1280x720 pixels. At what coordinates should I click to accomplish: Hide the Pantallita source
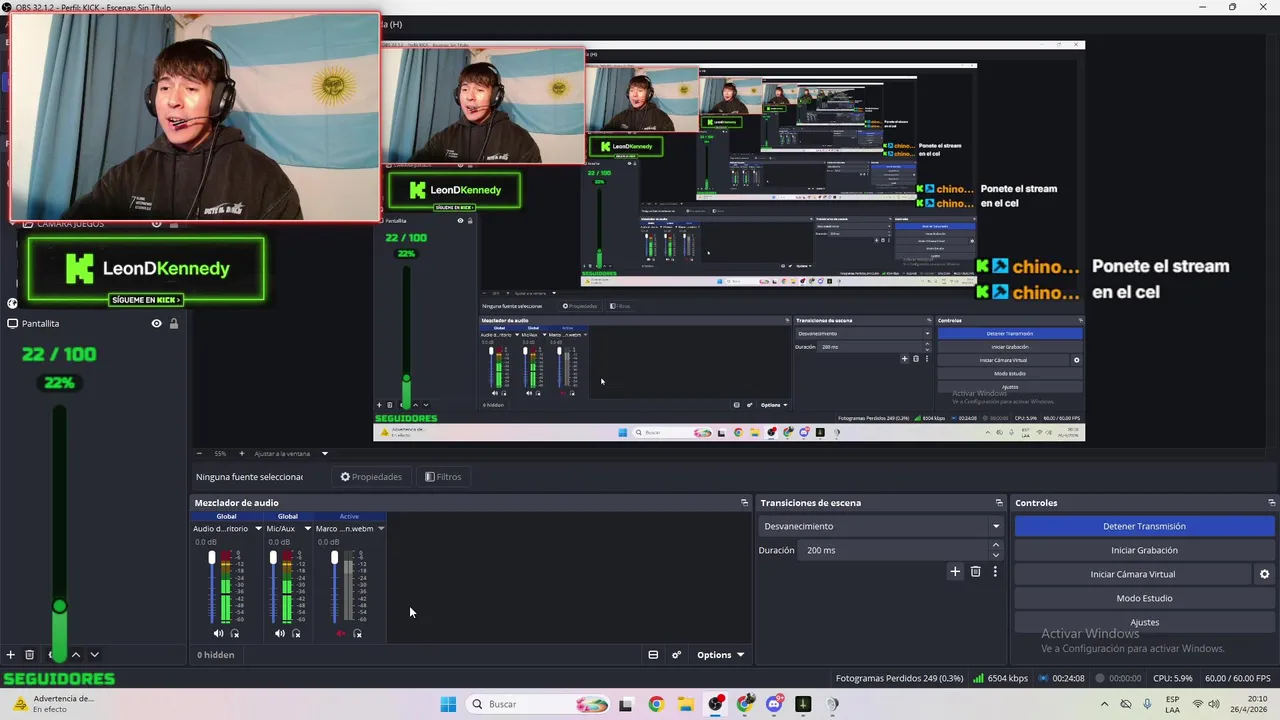pos(156,323)
